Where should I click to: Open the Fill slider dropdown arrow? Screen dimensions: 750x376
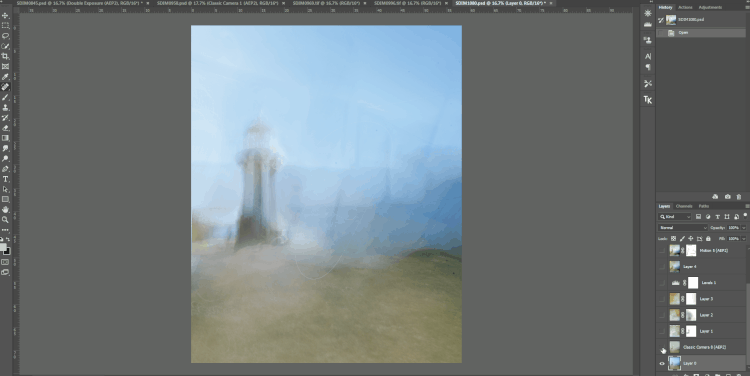pos(743,238)
